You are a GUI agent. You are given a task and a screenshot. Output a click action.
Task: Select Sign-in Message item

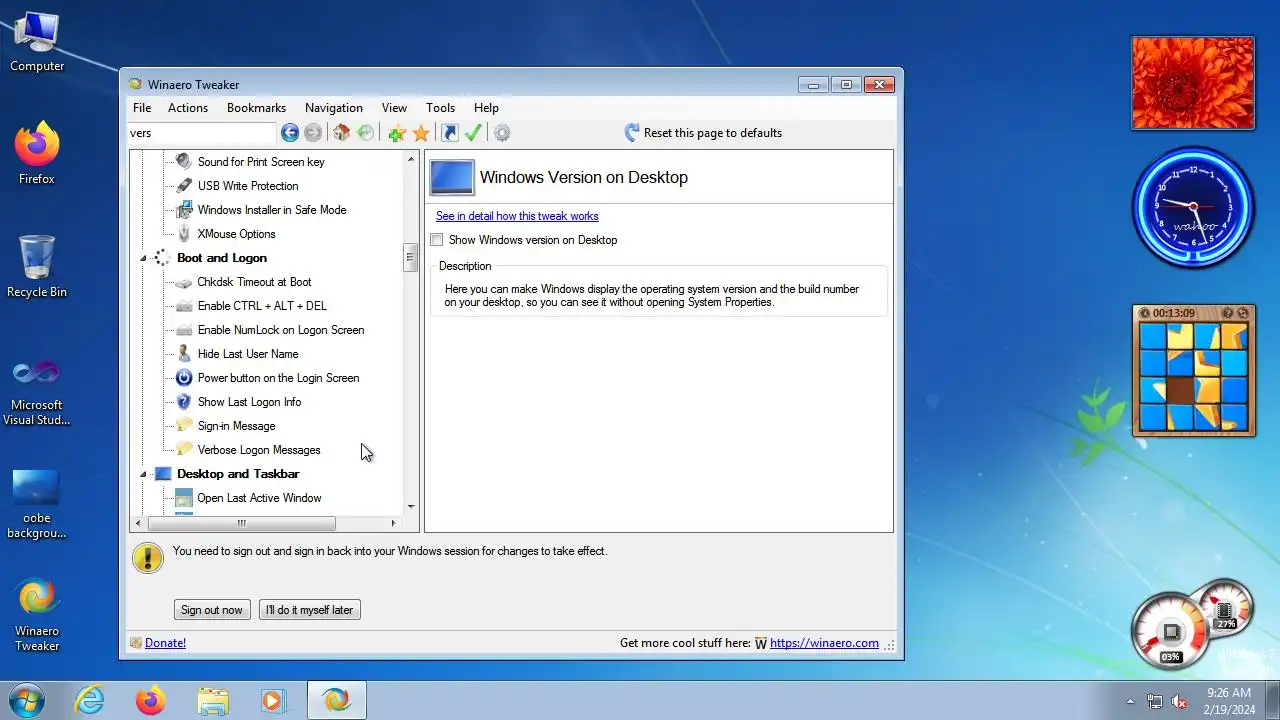click(x=236, y=426)
